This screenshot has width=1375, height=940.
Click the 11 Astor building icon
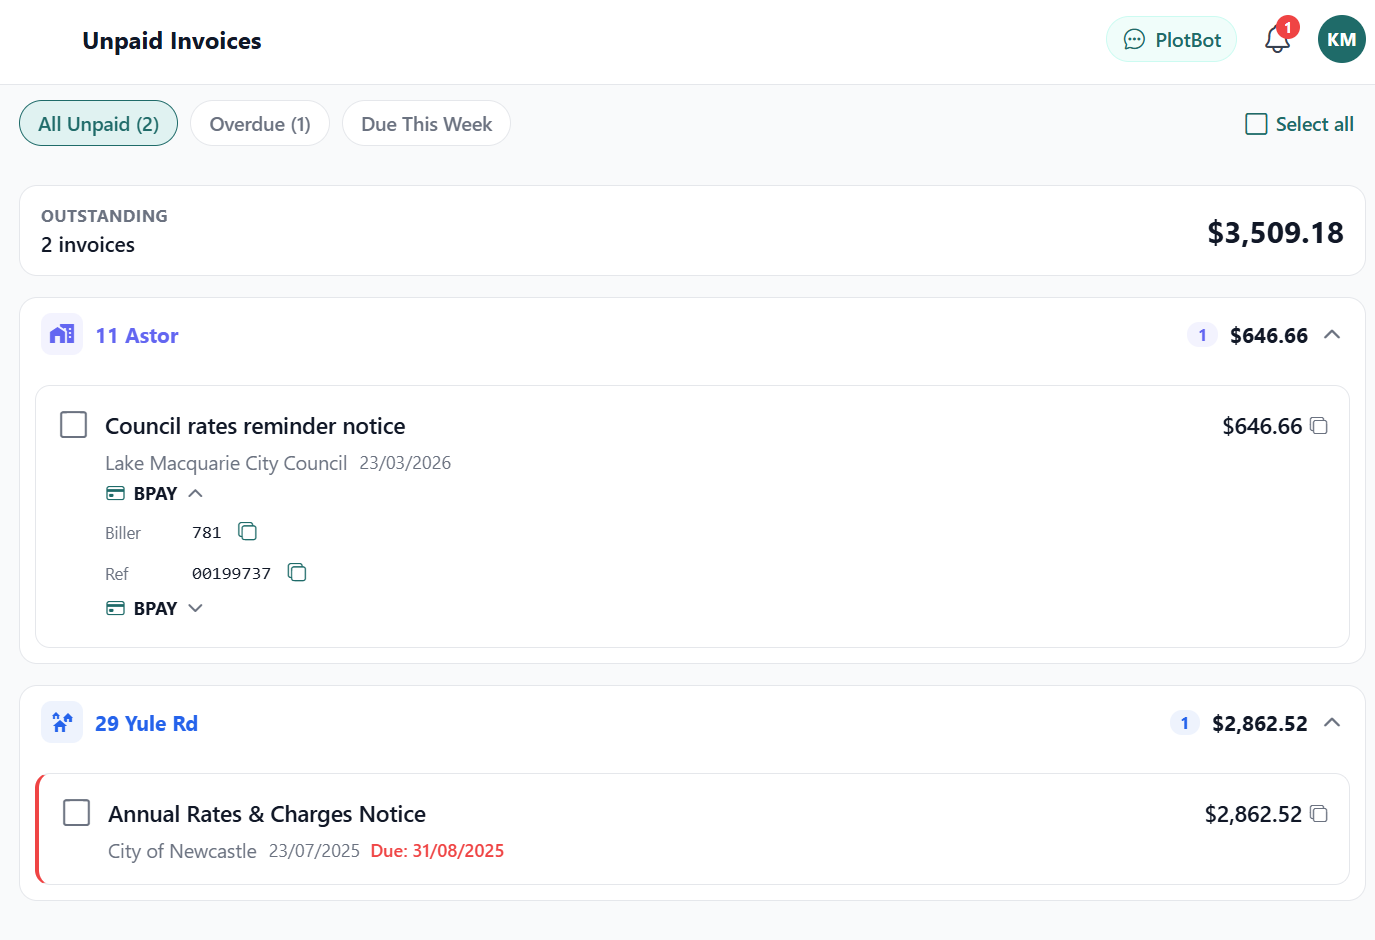pos(62,335)
